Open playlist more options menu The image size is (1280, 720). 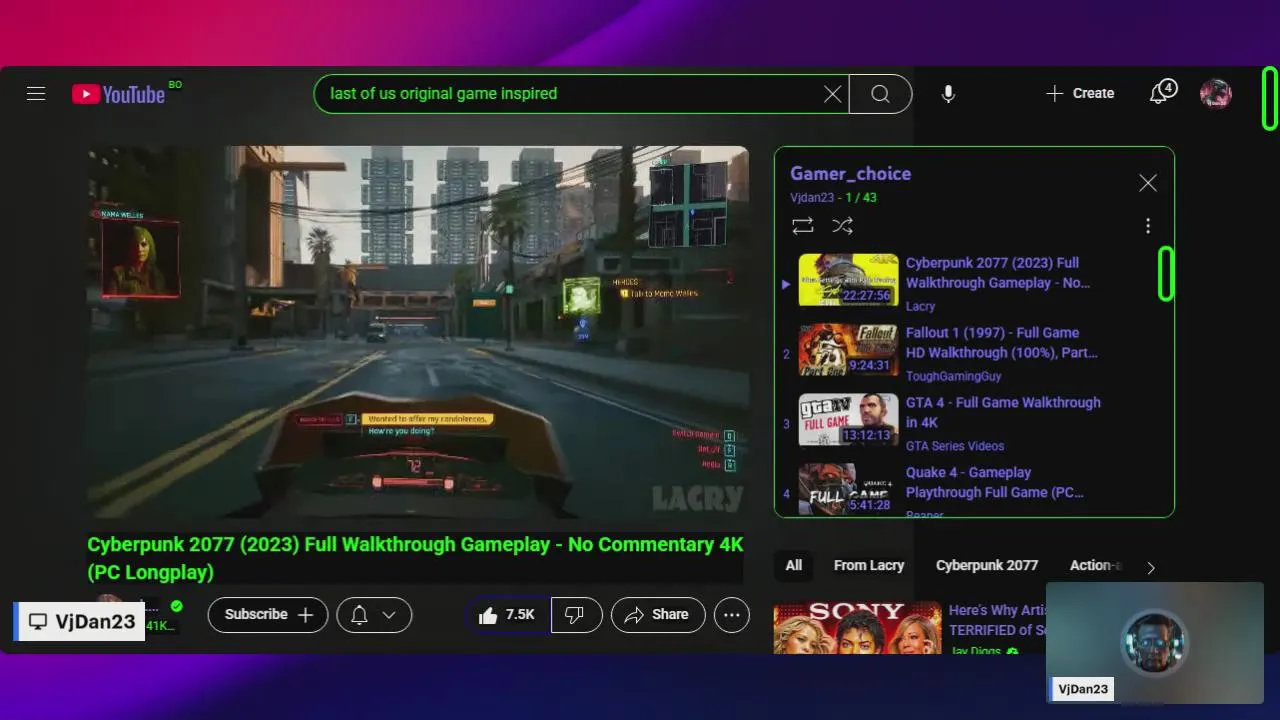point(1148,226)
